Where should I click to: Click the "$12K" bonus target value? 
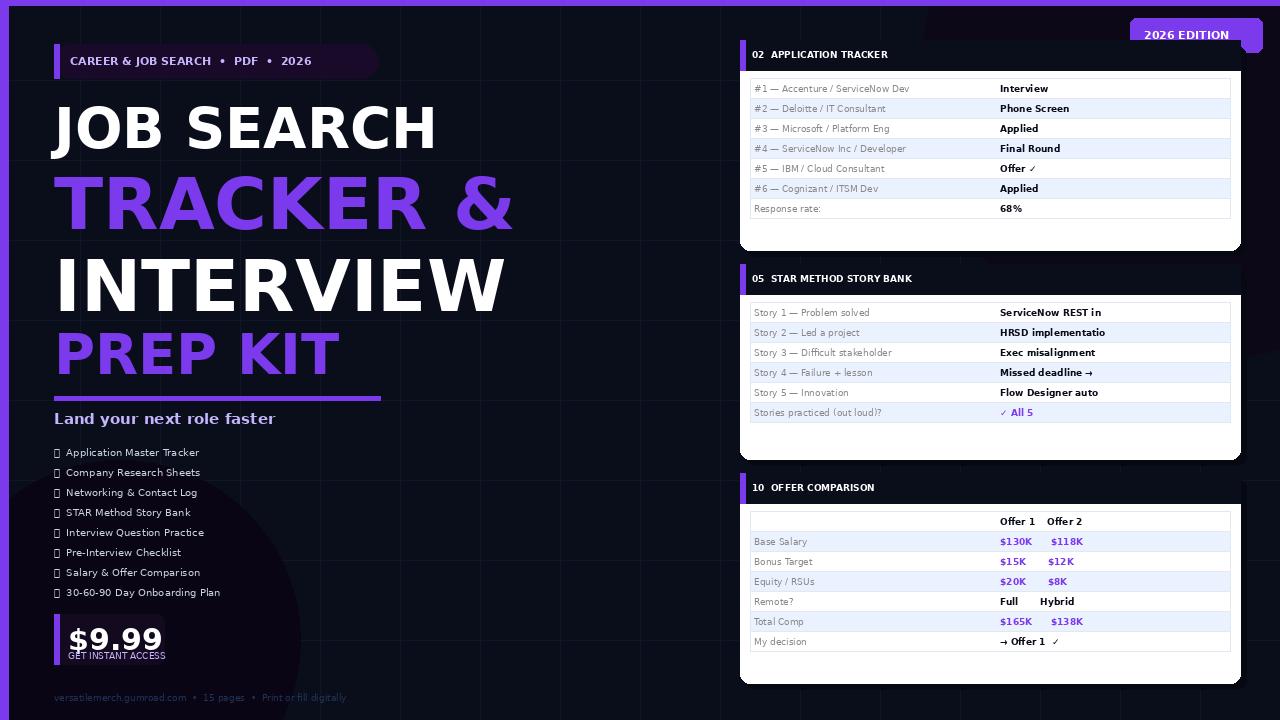[1061, 562]
